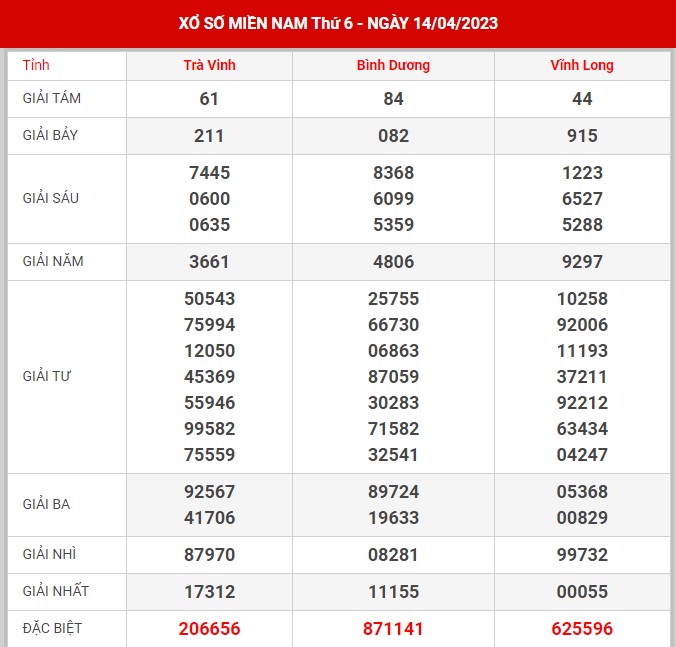Select Trà Vinh fifth prize 3661
676x647 pixels.
coord(209,262)
